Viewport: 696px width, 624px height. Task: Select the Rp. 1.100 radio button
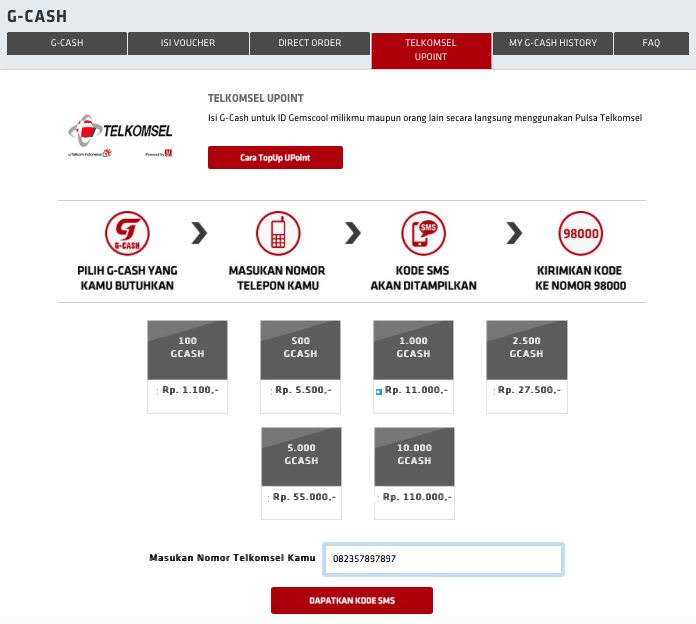[157, 391]
